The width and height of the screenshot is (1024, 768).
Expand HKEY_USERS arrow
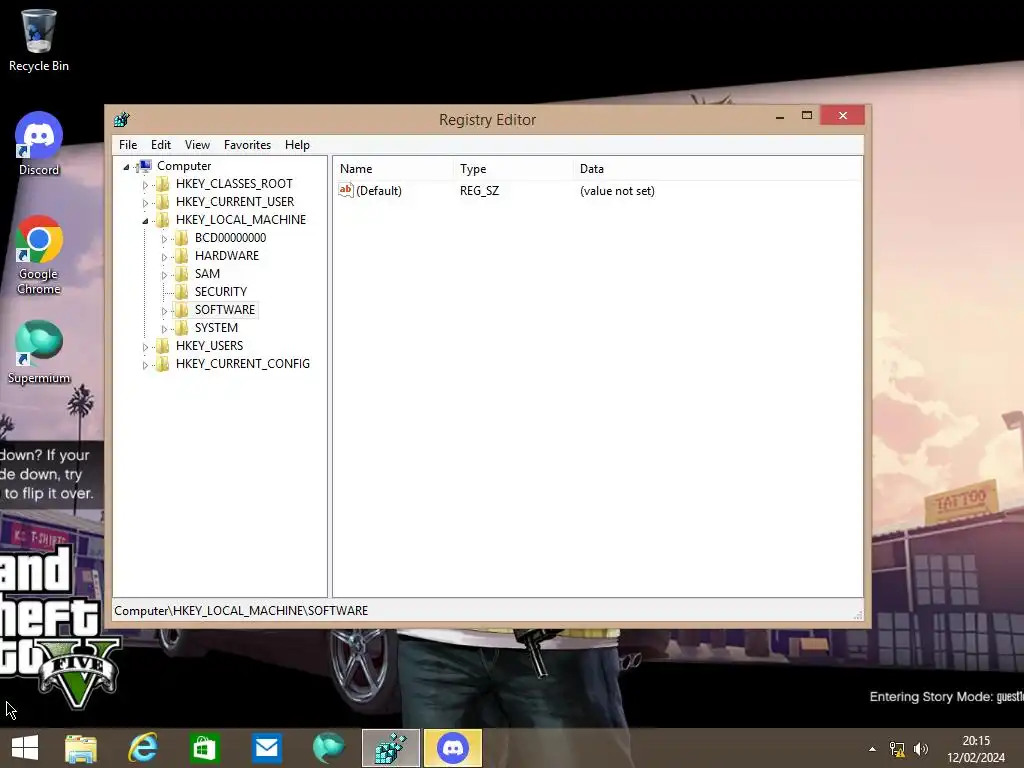coord(145,347)
